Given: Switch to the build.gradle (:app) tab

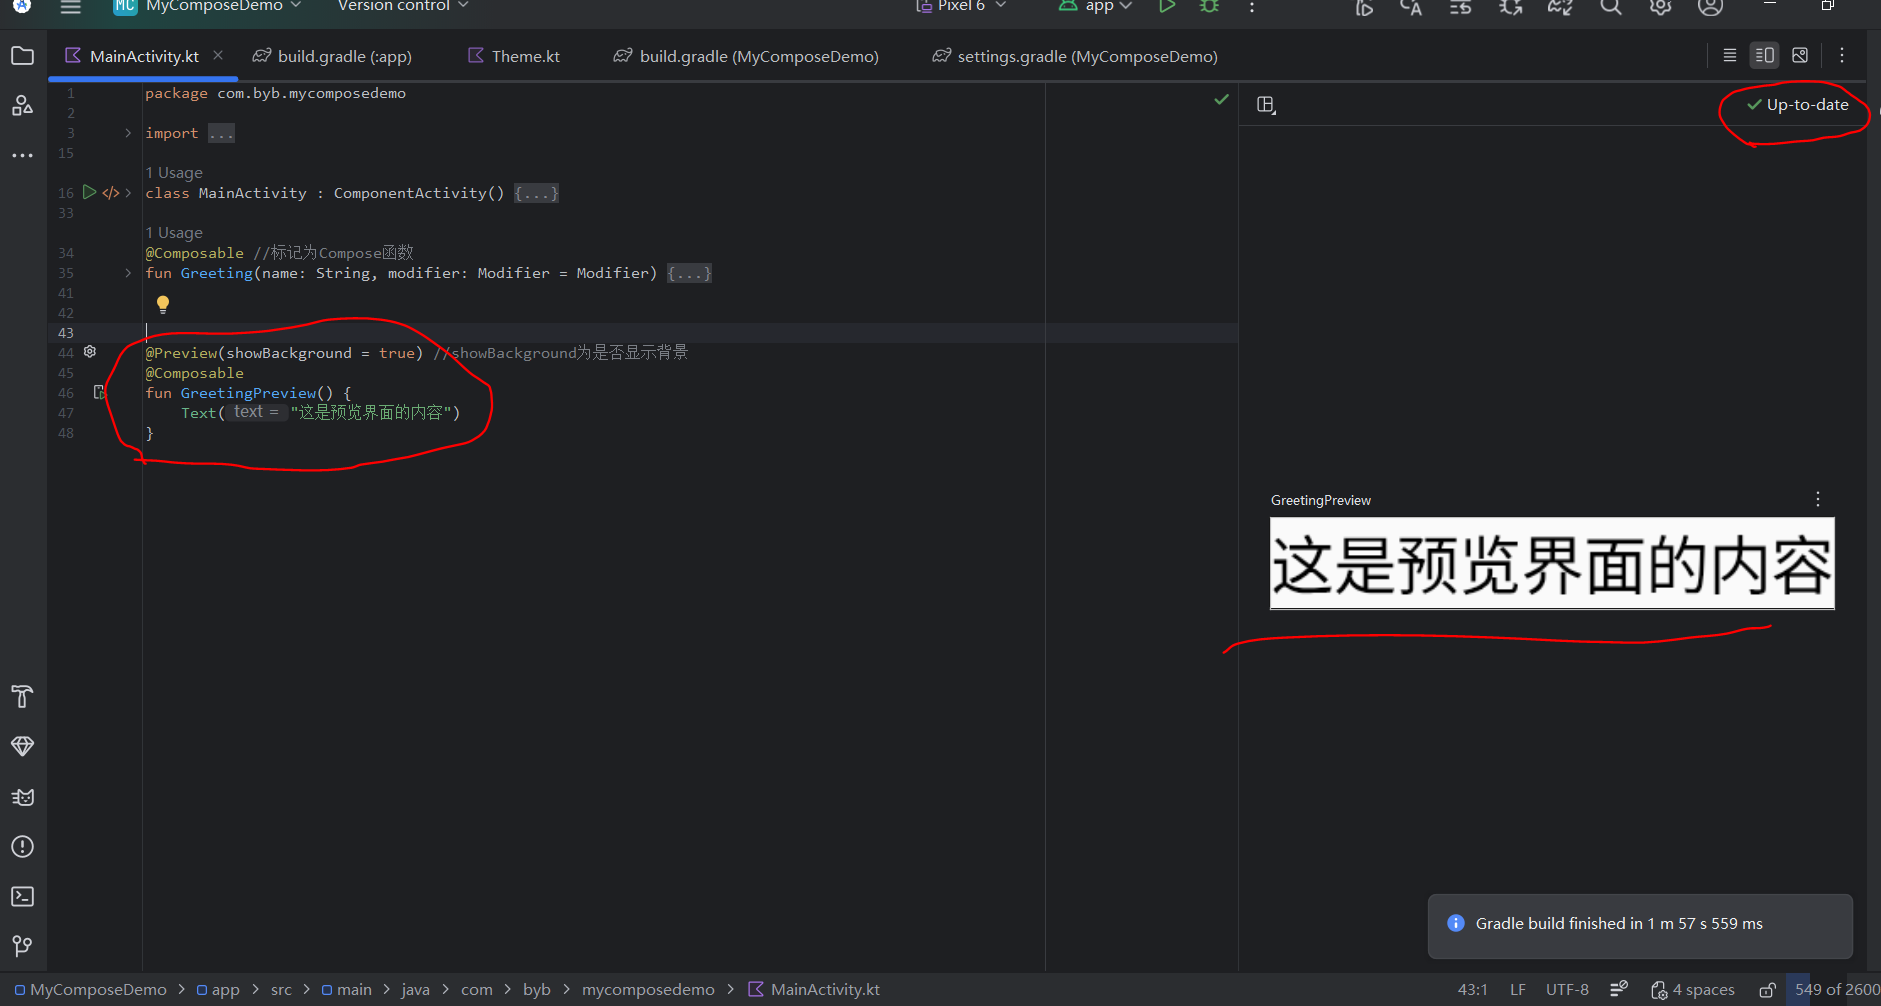Looking at the screenshot, I should pyautogui.click(x=332, y=56).
